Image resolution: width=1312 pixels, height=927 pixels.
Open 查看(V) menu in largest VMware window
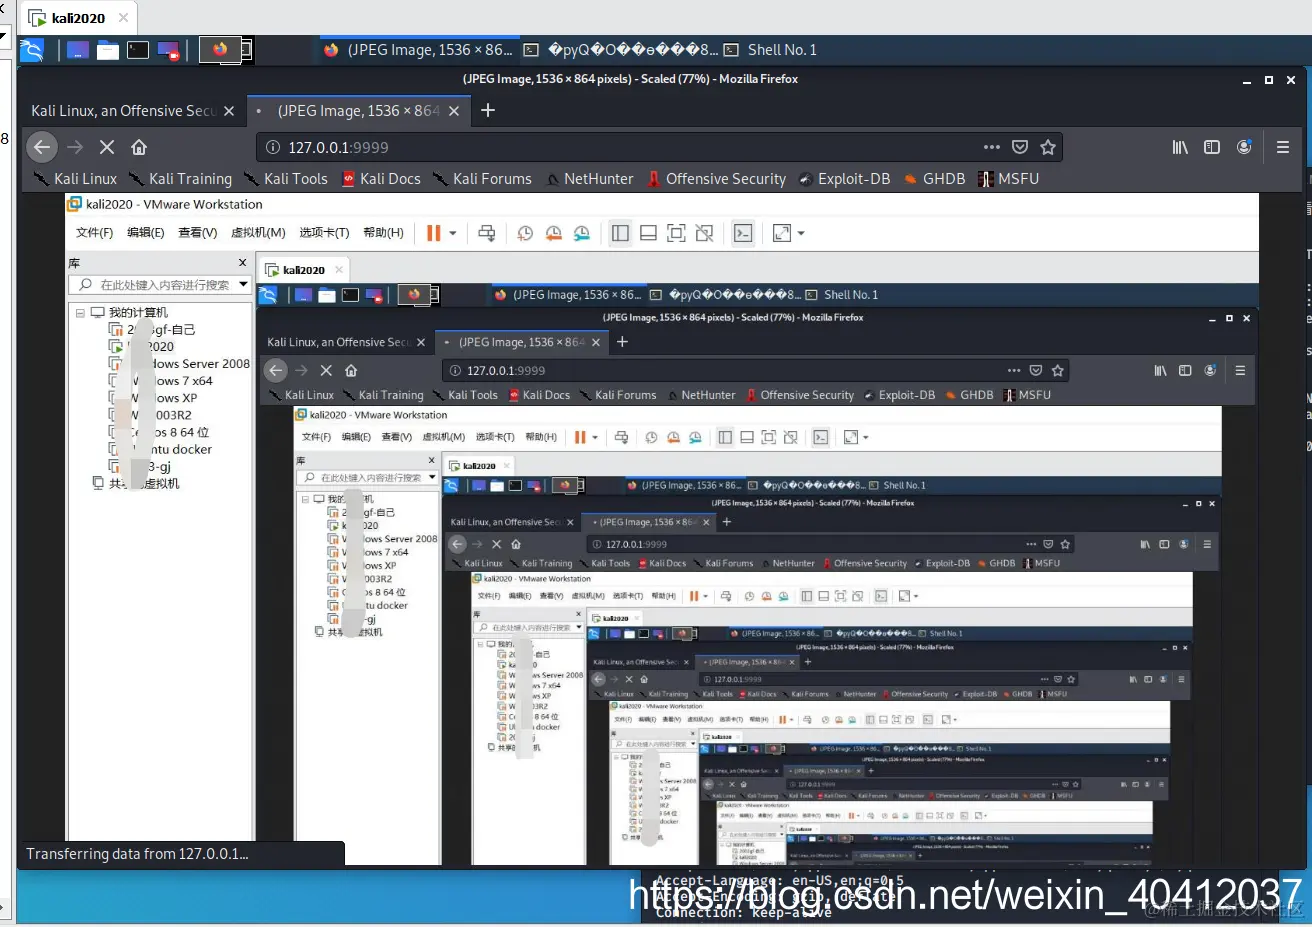(197, 232)
